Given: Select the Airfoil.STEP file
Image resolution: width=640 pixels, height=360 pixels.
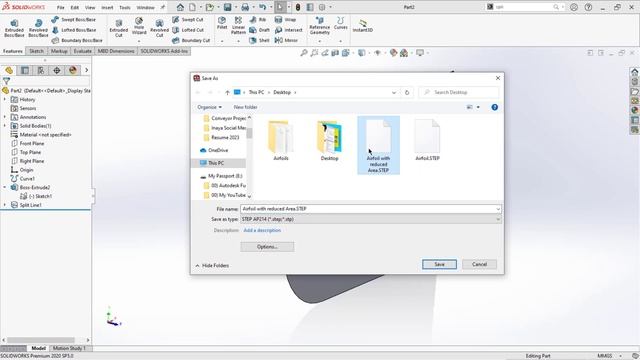Looking at the screenshot, I should [x=427, y=140].
